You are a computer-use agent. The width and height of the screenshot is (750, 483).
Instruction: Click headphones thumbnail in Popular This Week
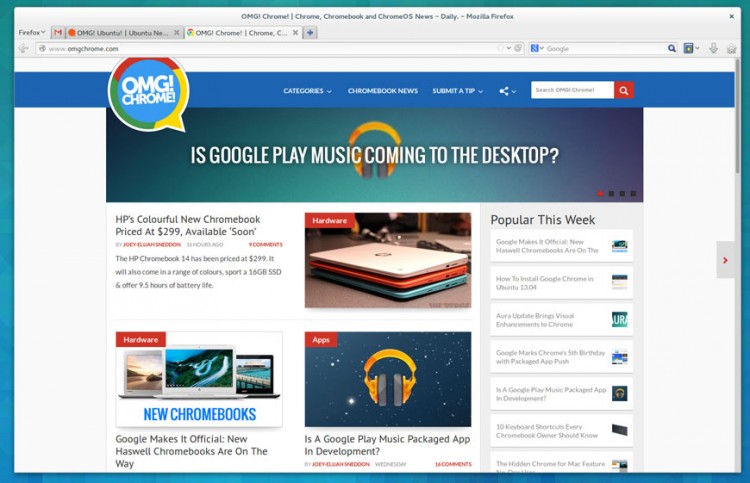coord(619,394)
